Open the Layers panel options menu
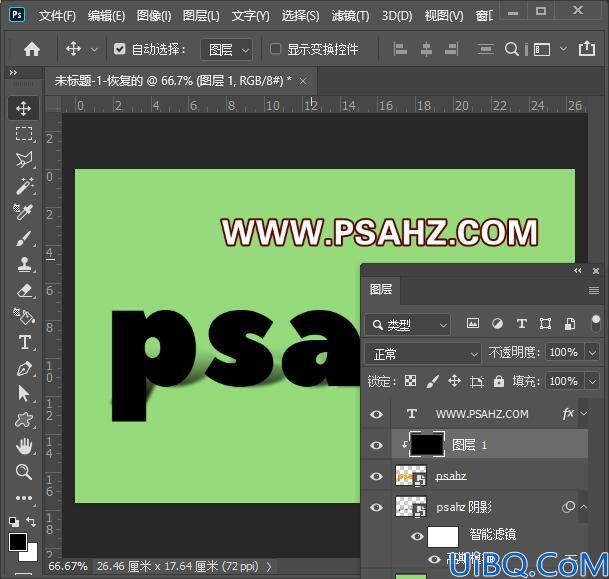This screenshot has height=579, width=609. (594, 290)
